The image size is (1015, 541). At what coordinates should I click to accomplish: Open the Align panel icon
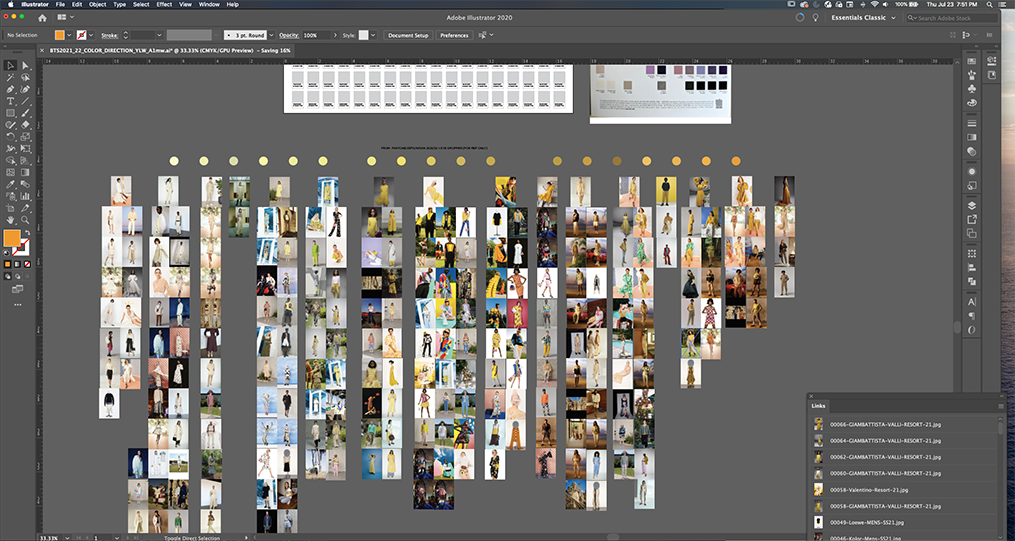tap(972, 267)
